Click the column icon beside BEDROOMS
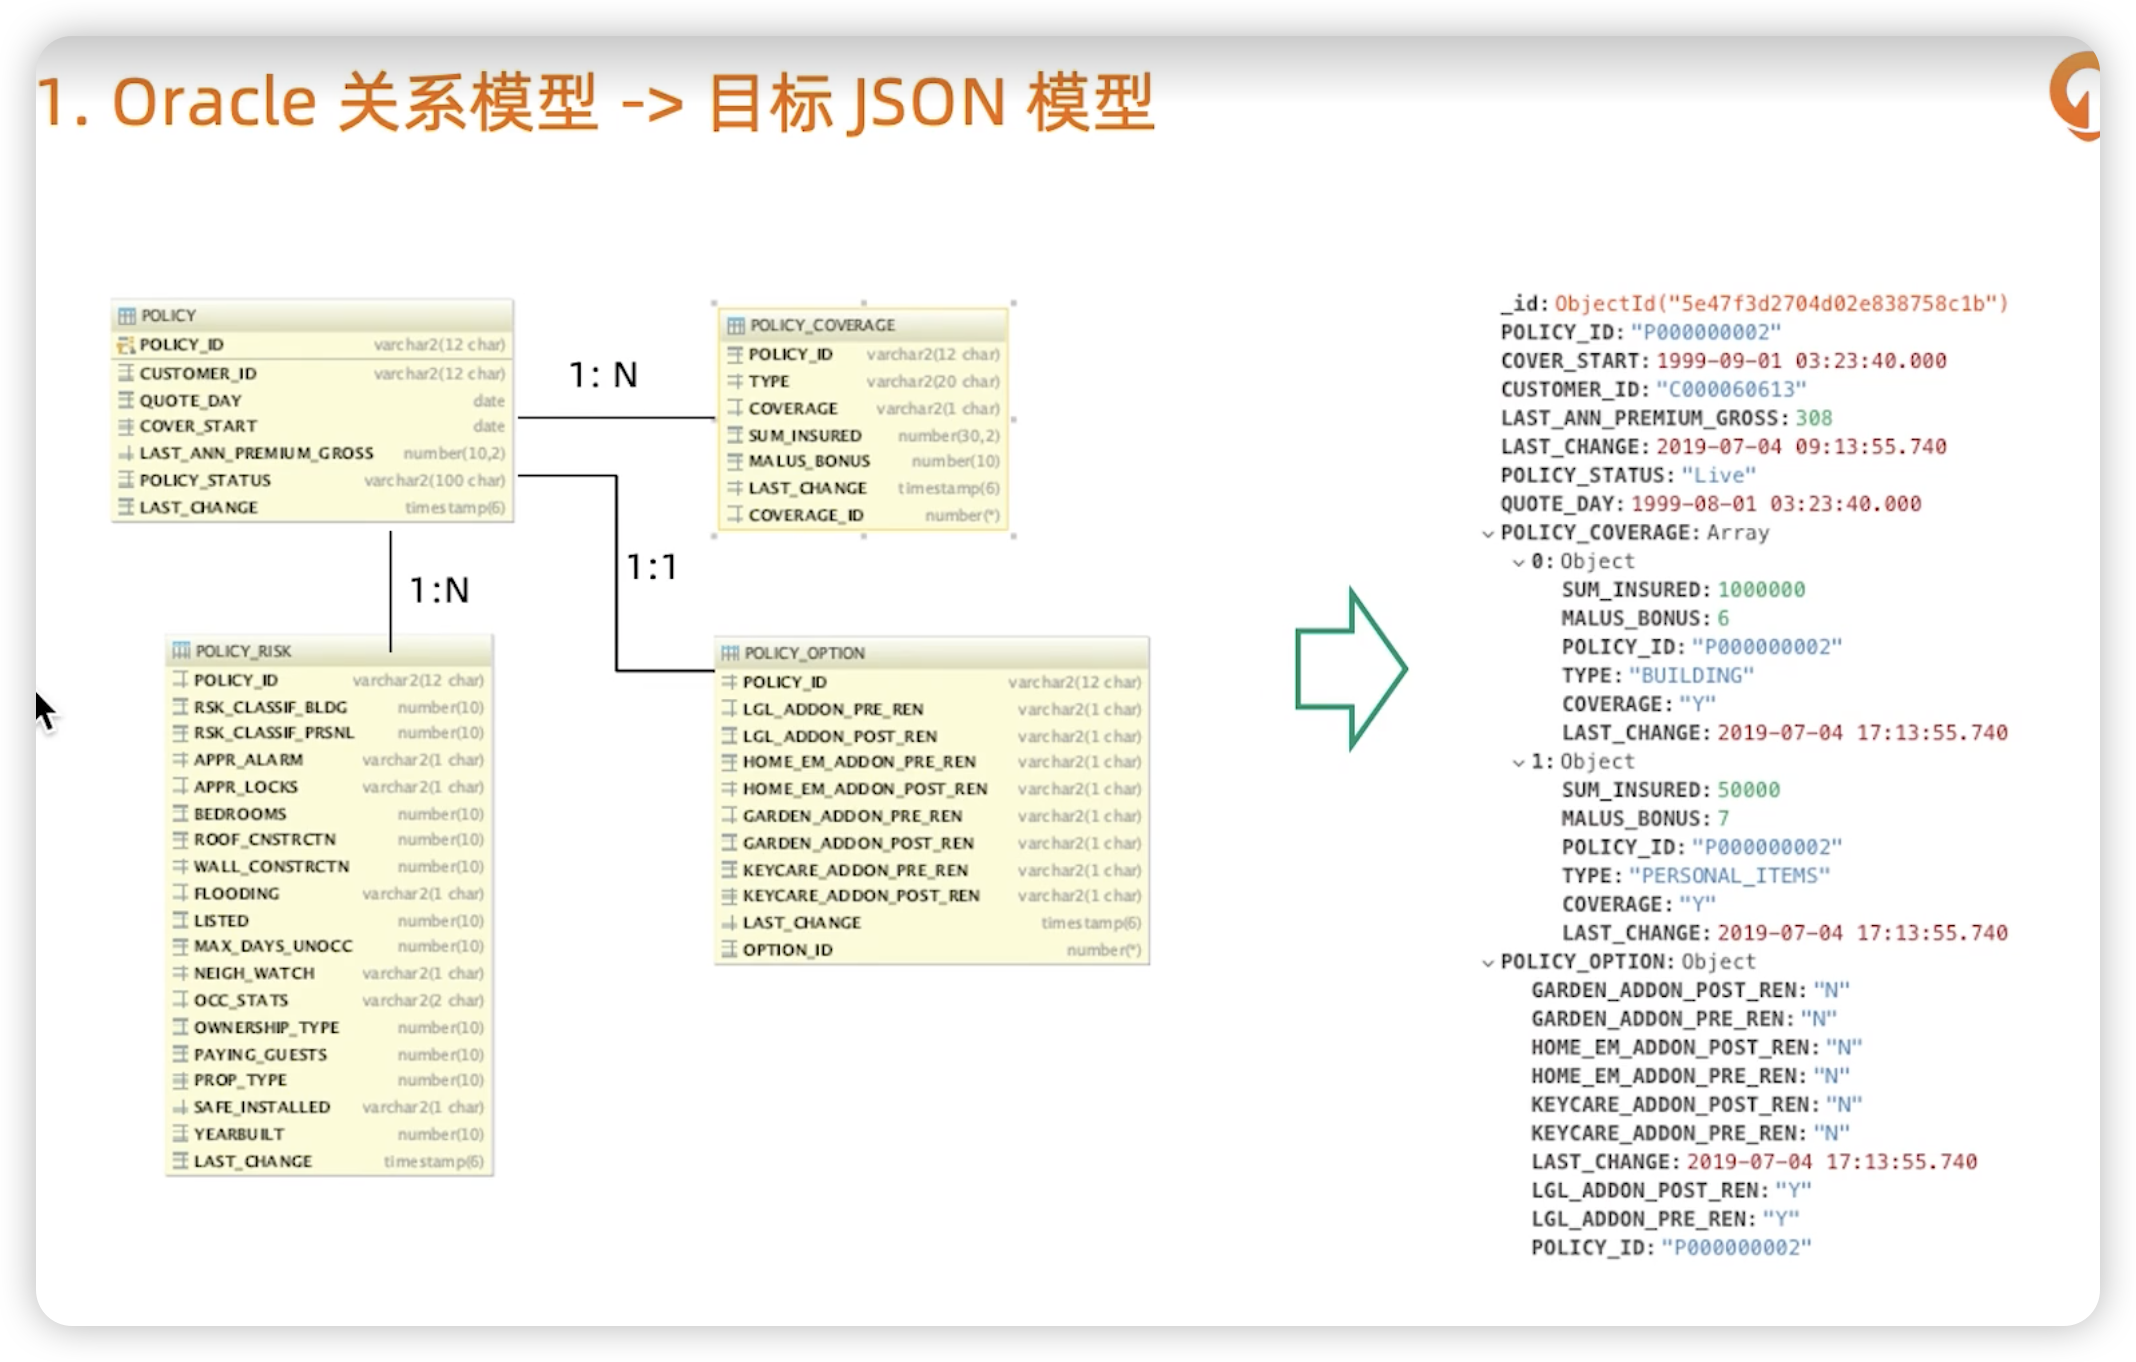 (180, 814)
